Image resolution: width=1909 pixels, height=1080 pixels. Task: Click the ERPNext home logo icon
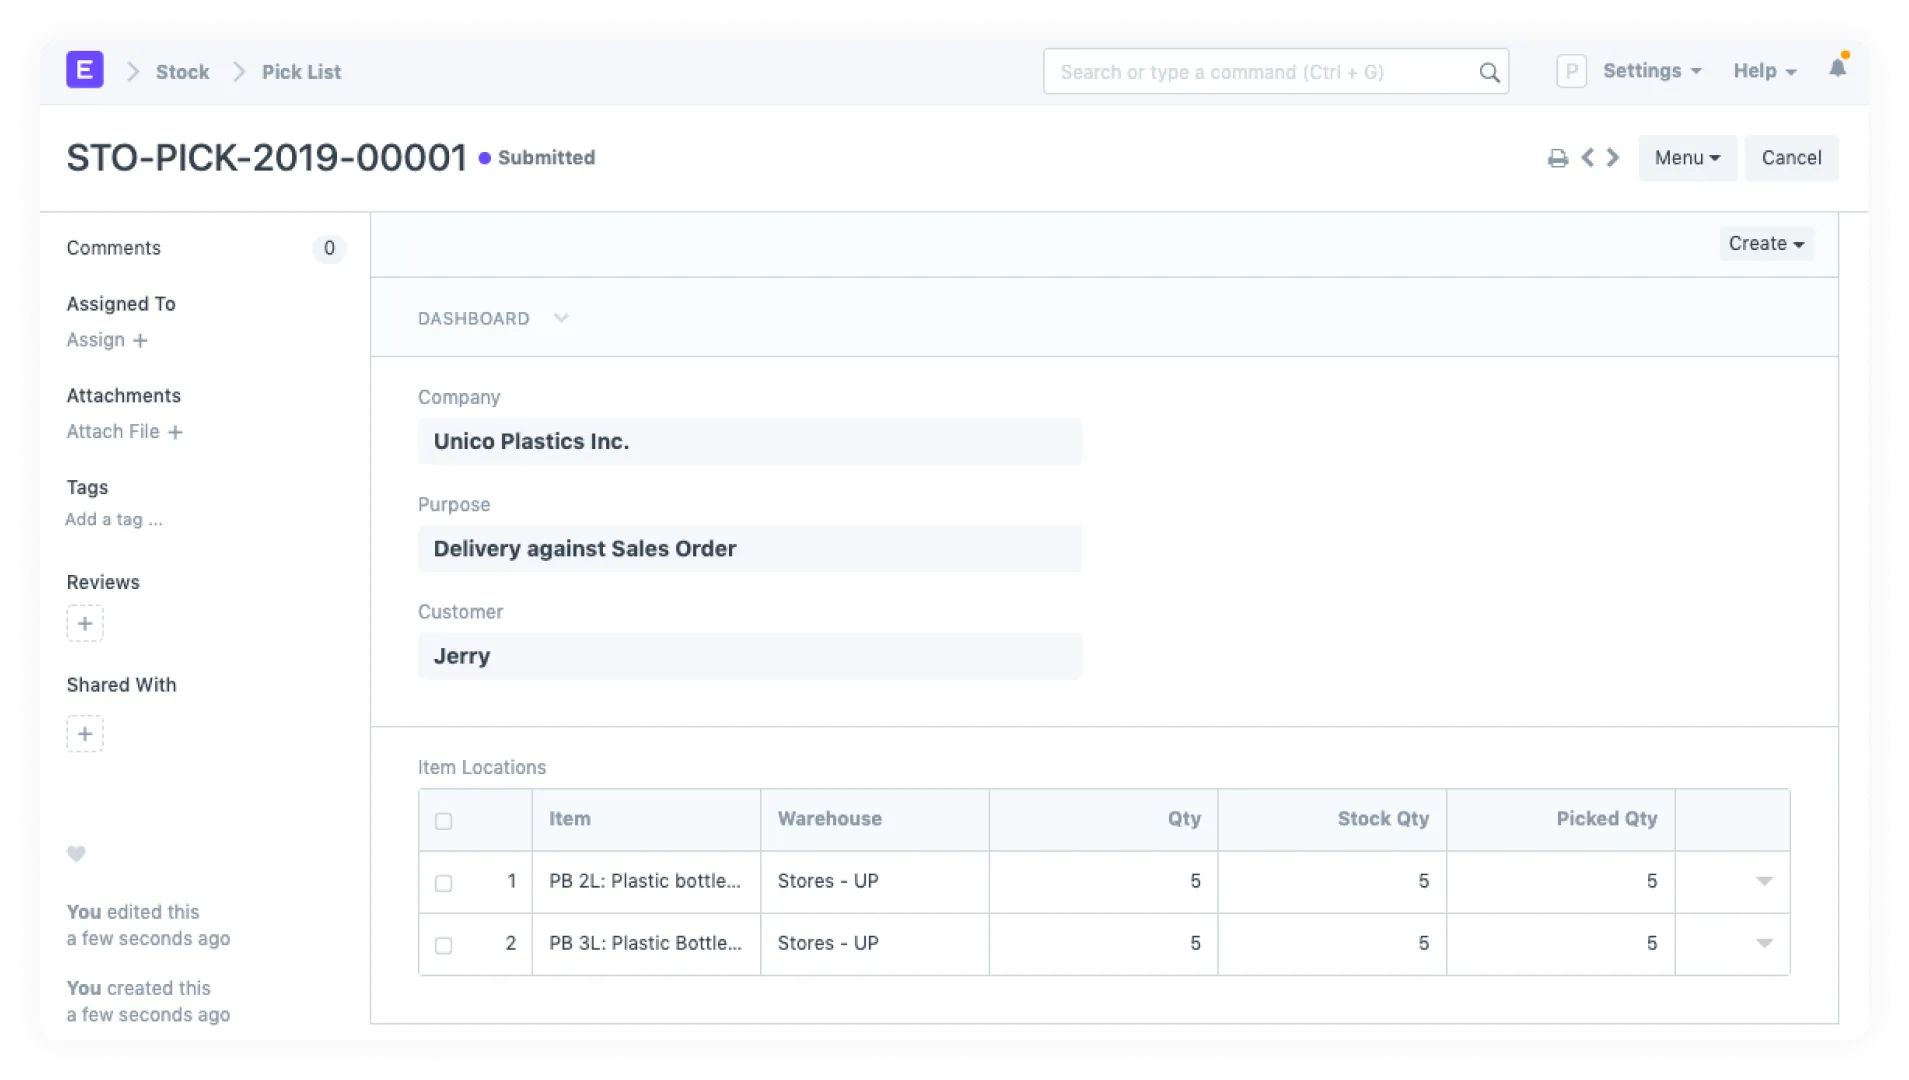85,71
